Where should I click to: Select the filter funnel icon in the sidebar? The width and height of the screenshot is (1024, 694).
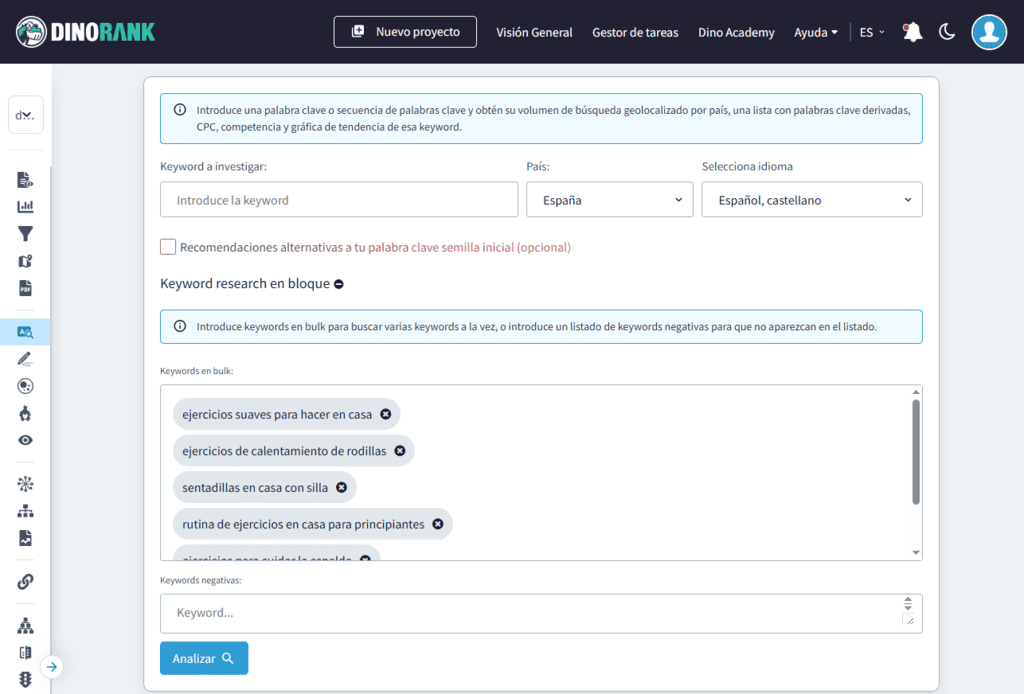point(26,234)
